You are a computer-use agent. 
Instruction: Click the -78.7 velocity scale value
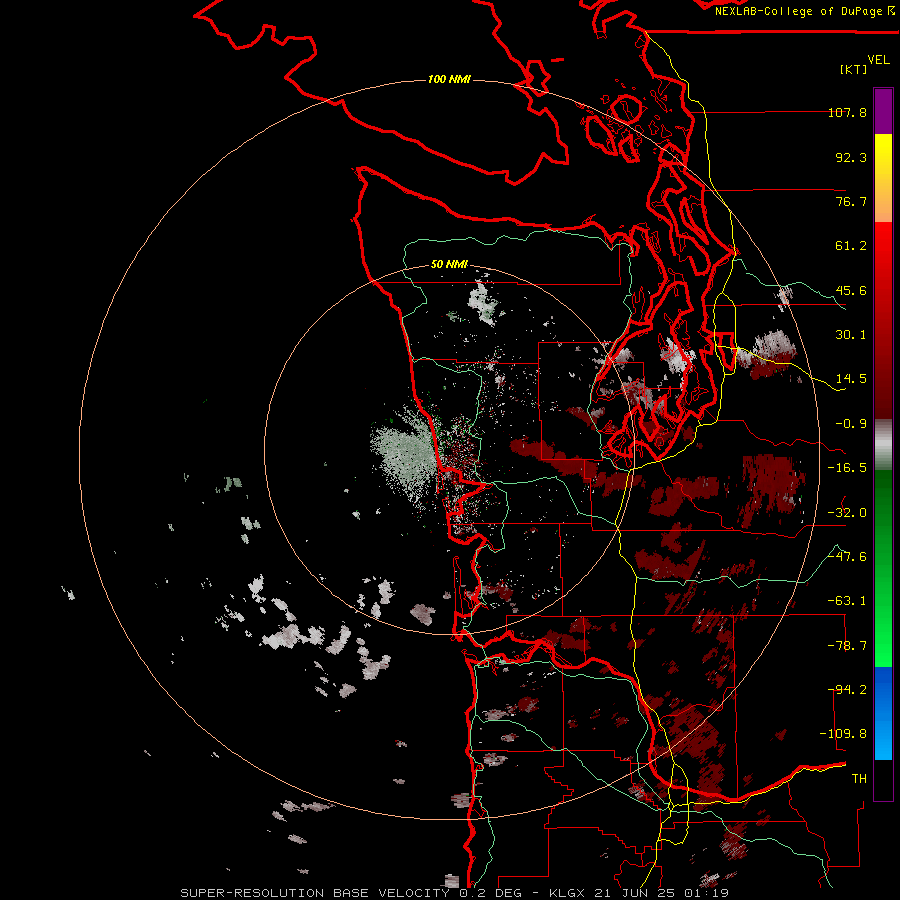(847, 646)
